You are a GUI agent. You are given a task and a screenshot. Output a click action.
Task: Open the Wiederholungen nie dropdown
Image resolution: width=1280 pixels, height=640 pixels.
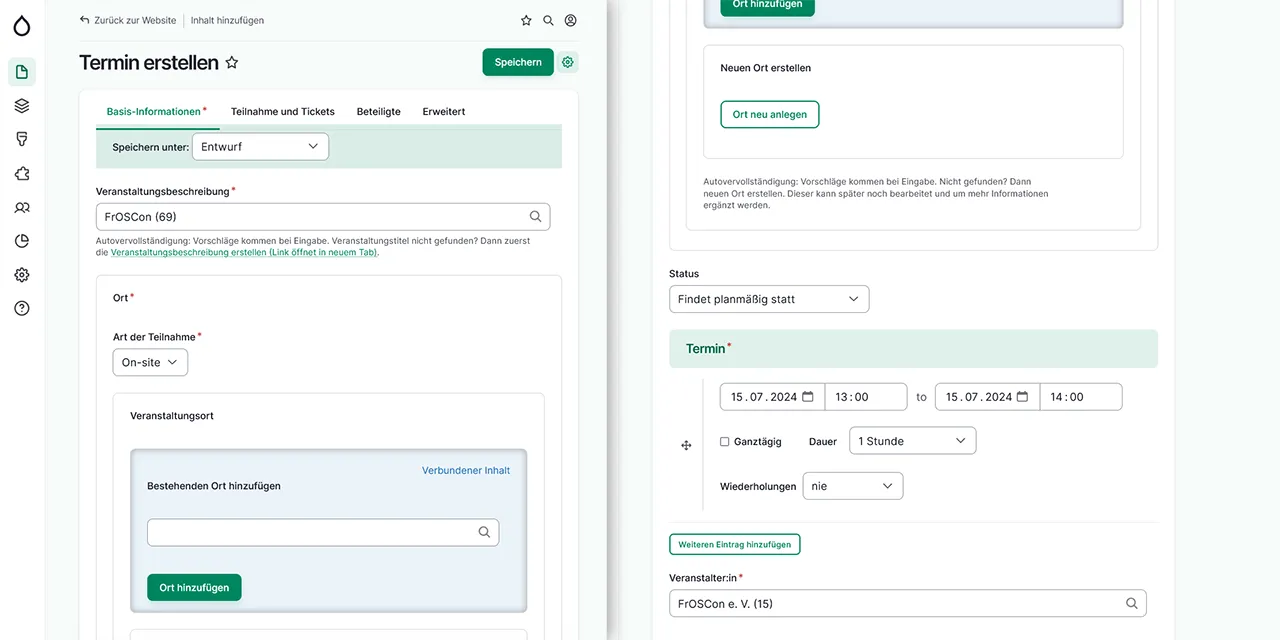[853, 486]
